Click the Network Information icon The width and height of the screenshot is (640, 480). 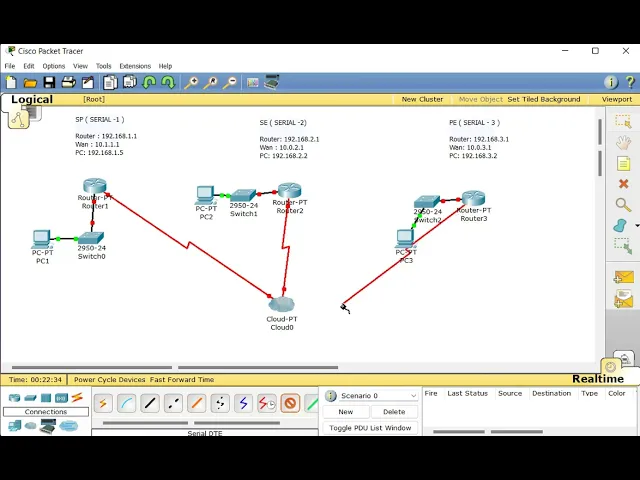point(611,82)
